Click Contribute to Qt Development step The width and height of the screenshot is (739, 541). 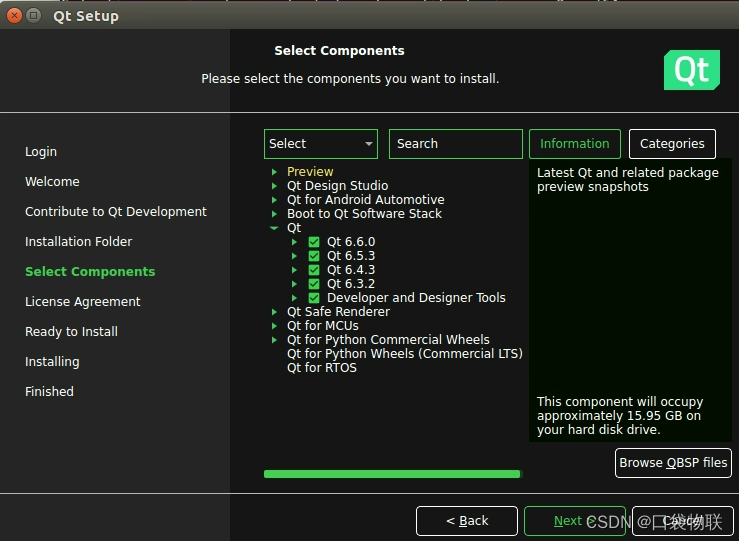116,212
